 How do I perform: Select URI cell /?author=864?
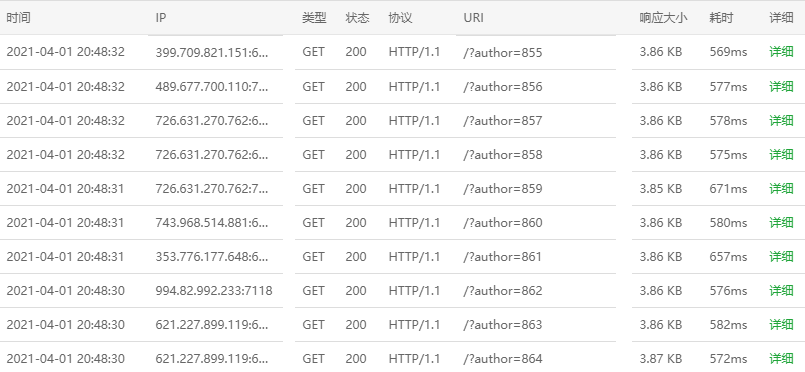point(503,359)
